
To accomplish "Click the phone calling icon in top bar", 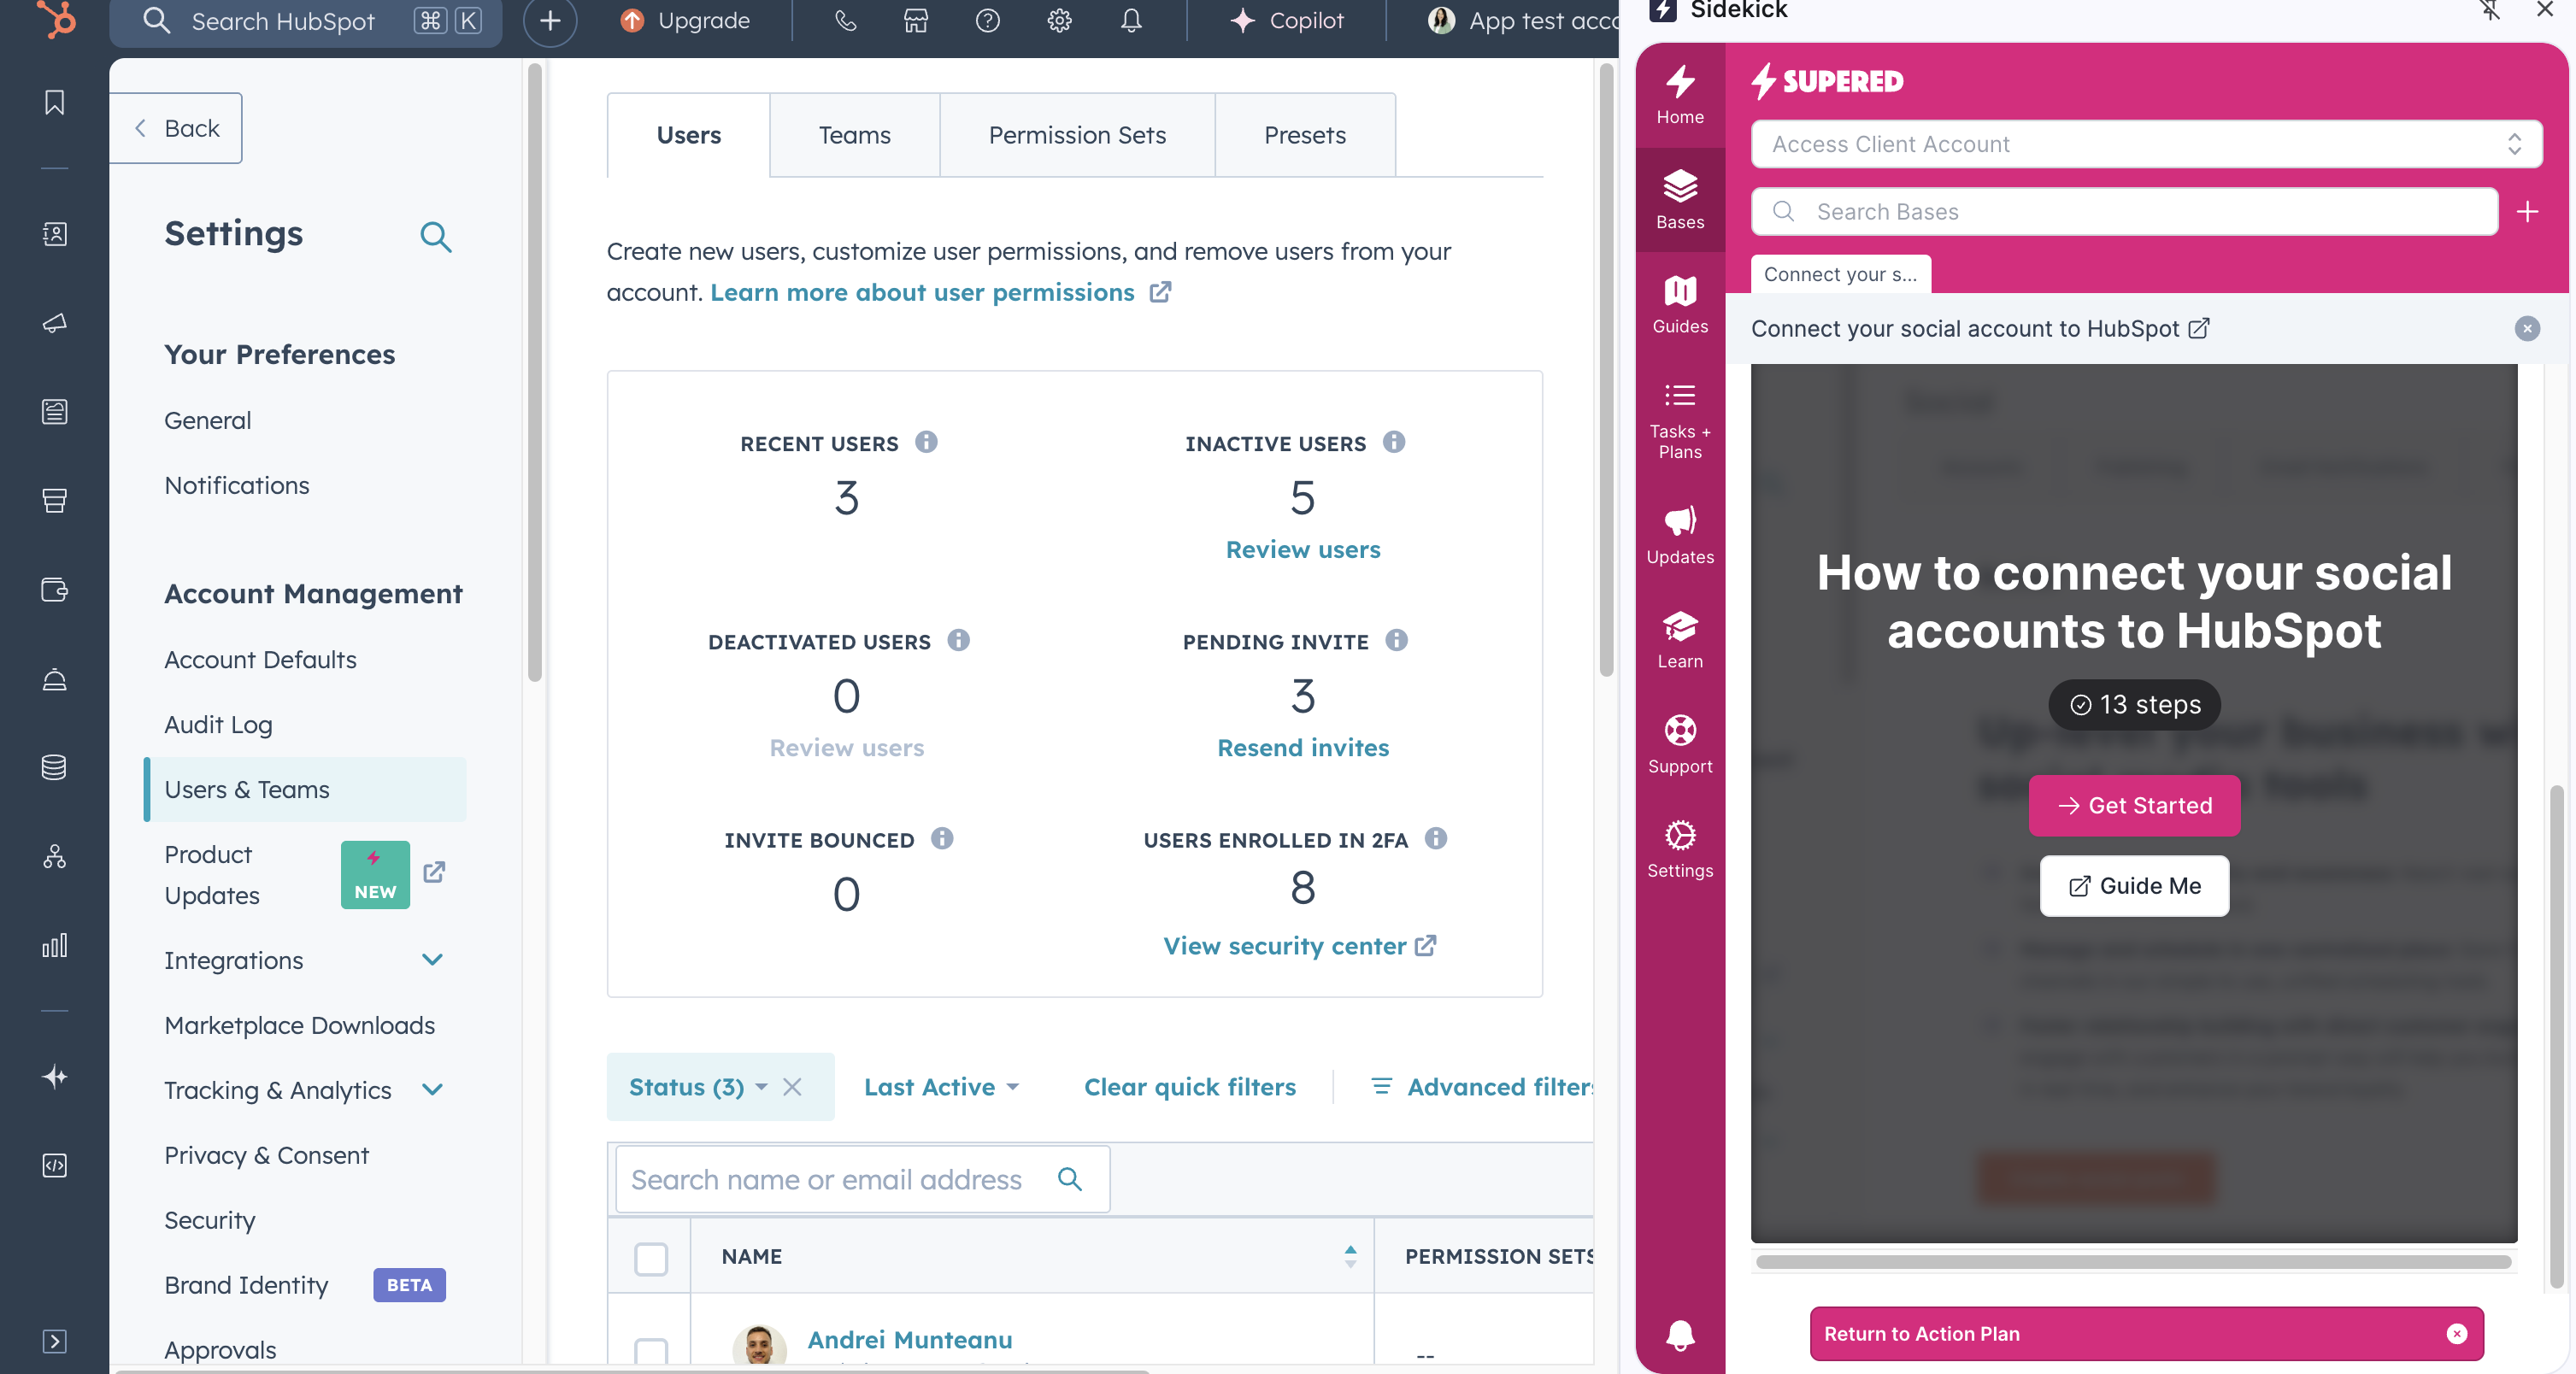I will click(845, 20).
